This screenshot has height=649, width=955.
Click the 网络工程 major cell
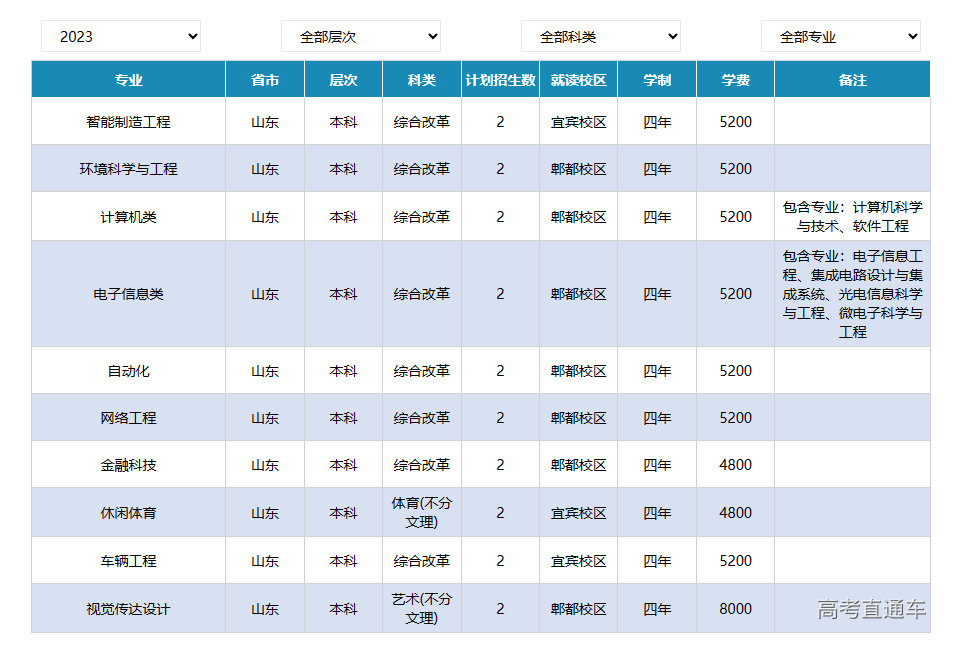coord(128,418)
